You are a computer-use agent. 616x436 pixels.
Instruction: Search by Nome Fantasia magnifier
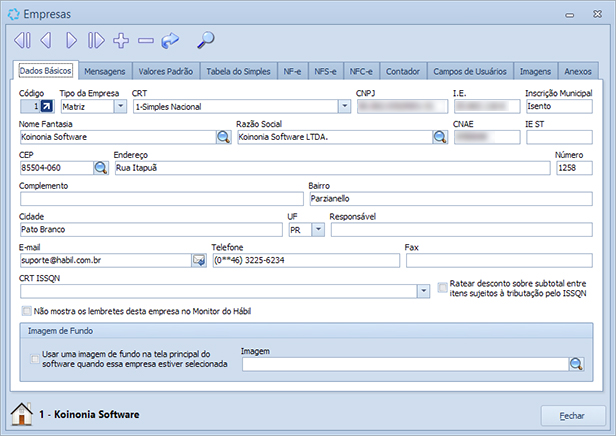point(224,137)
